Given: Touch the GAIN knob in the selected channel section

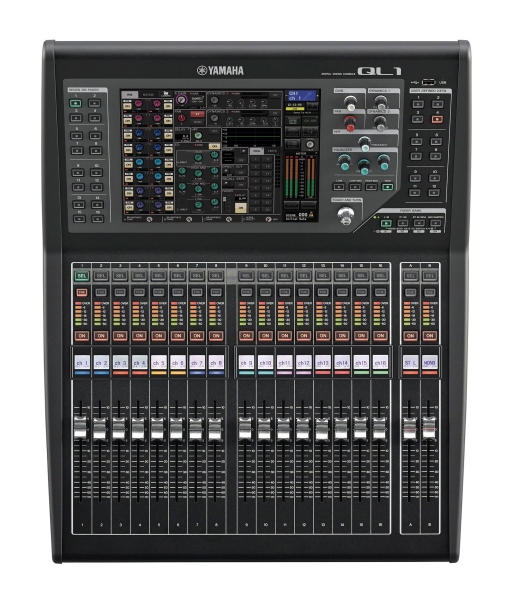Looking at the screenshot, I should (x=351, y=103).
